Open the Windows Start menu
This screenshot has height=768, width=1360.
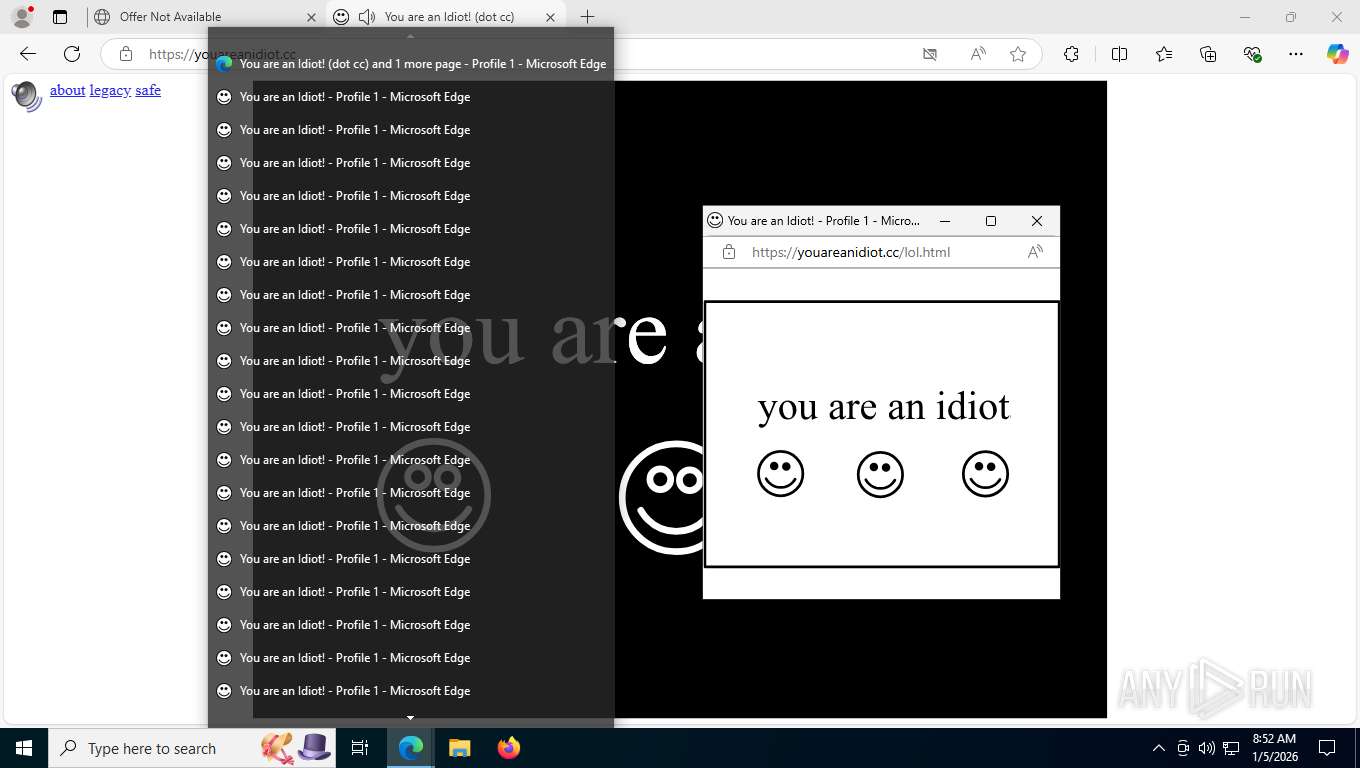click(x=24, y=748)
